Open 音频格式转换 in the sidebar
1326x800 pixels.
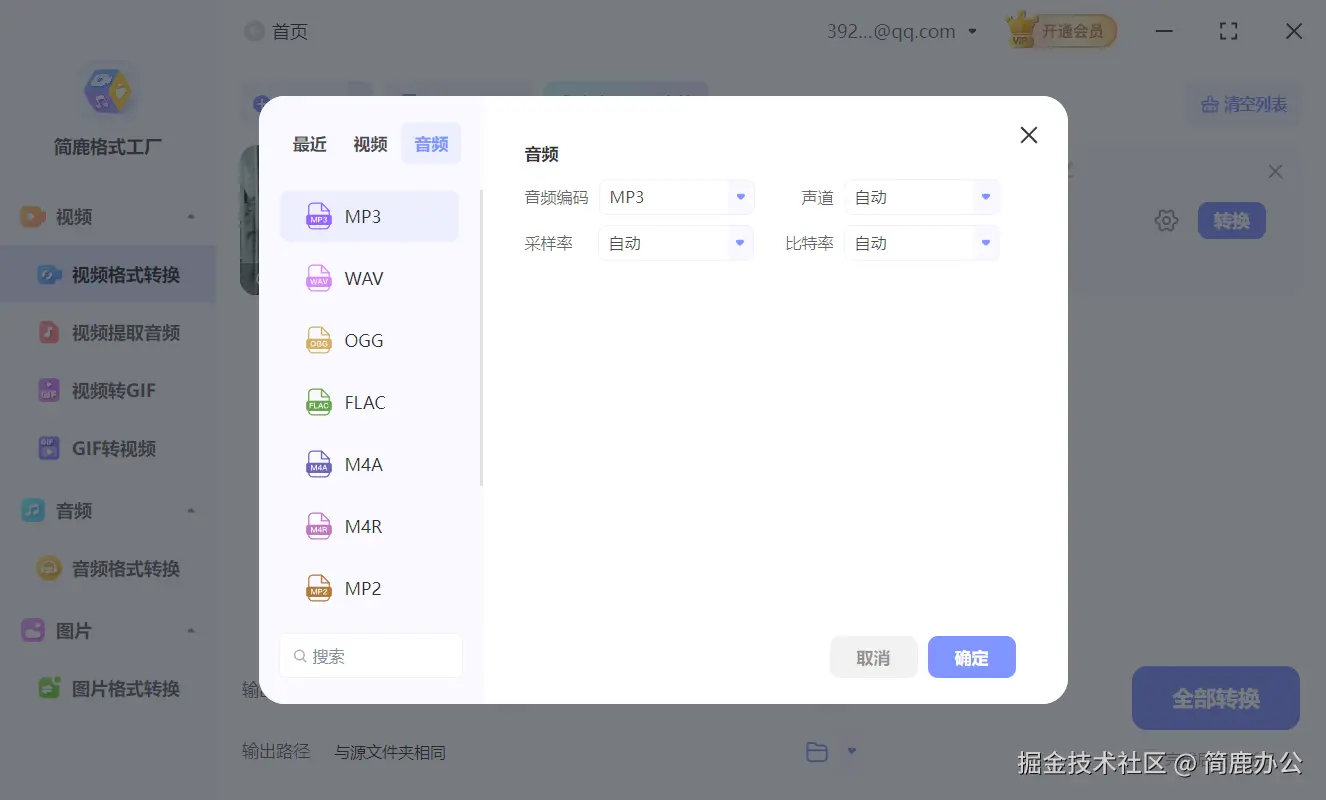108,569
